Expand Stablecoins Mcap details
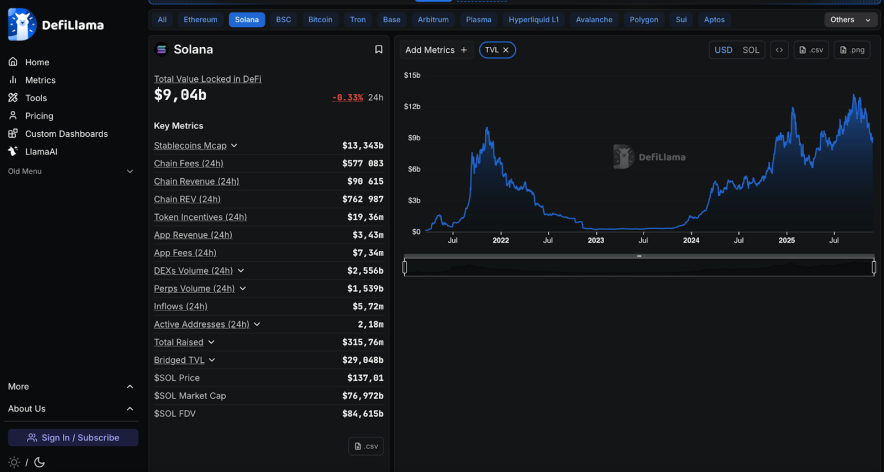The image size is (884, 472). click(x=234, y=146)
